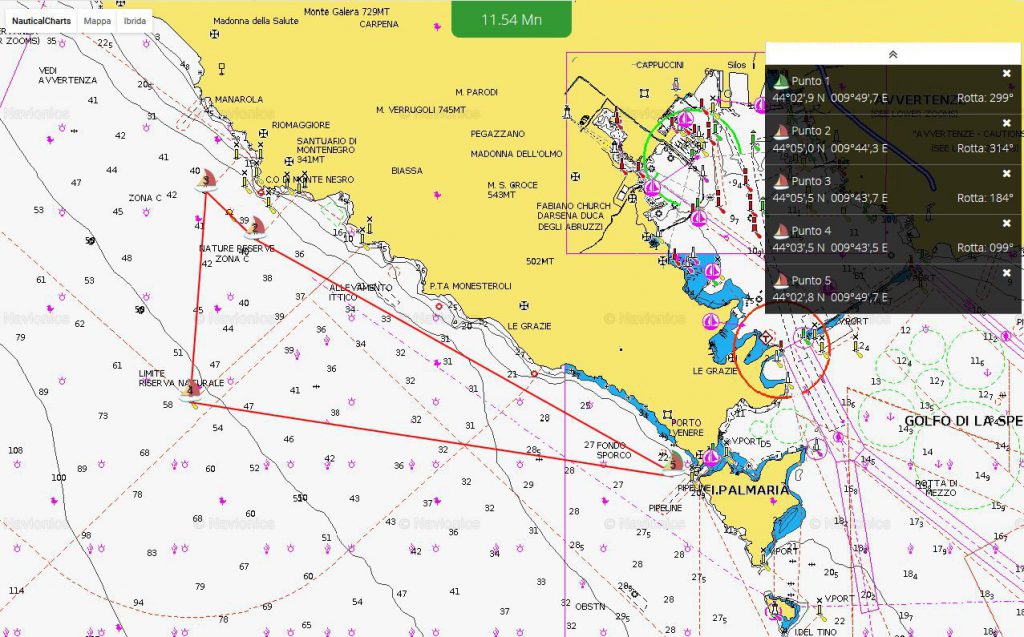1024x637 pixels.
Task: Click the church symbol left of Santuario di Montenegro
Action: pos(289,161)
